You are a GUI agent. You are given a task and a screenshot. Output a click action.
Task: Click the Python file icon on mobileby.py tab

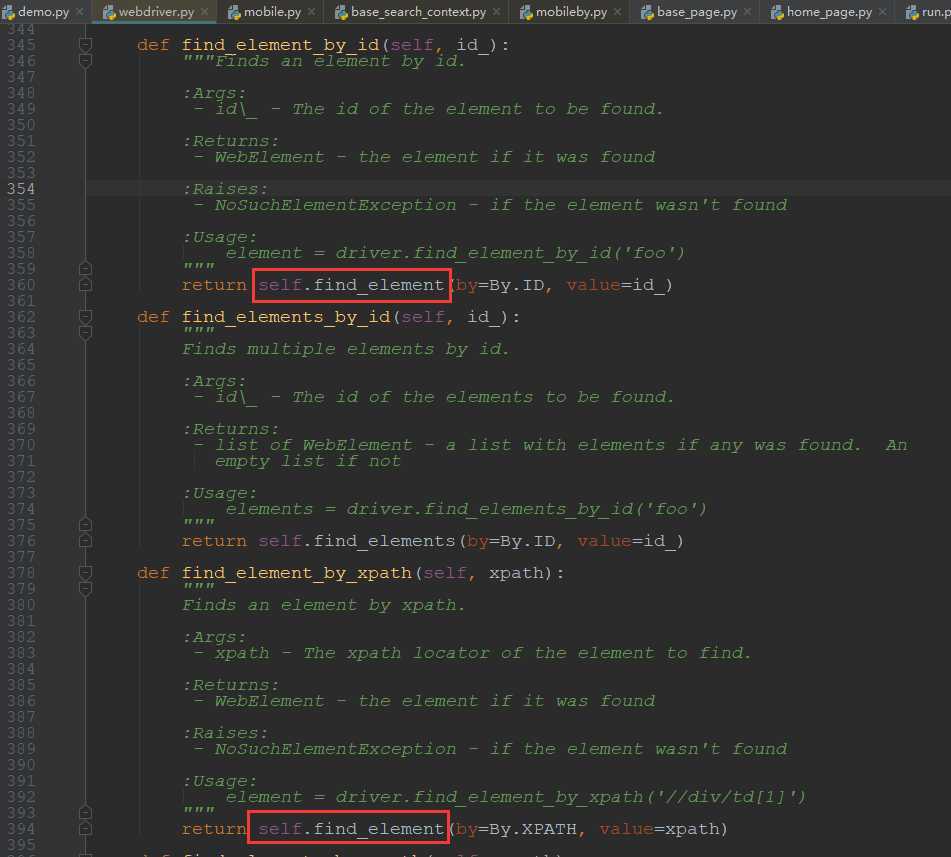(x=526, y=12)
